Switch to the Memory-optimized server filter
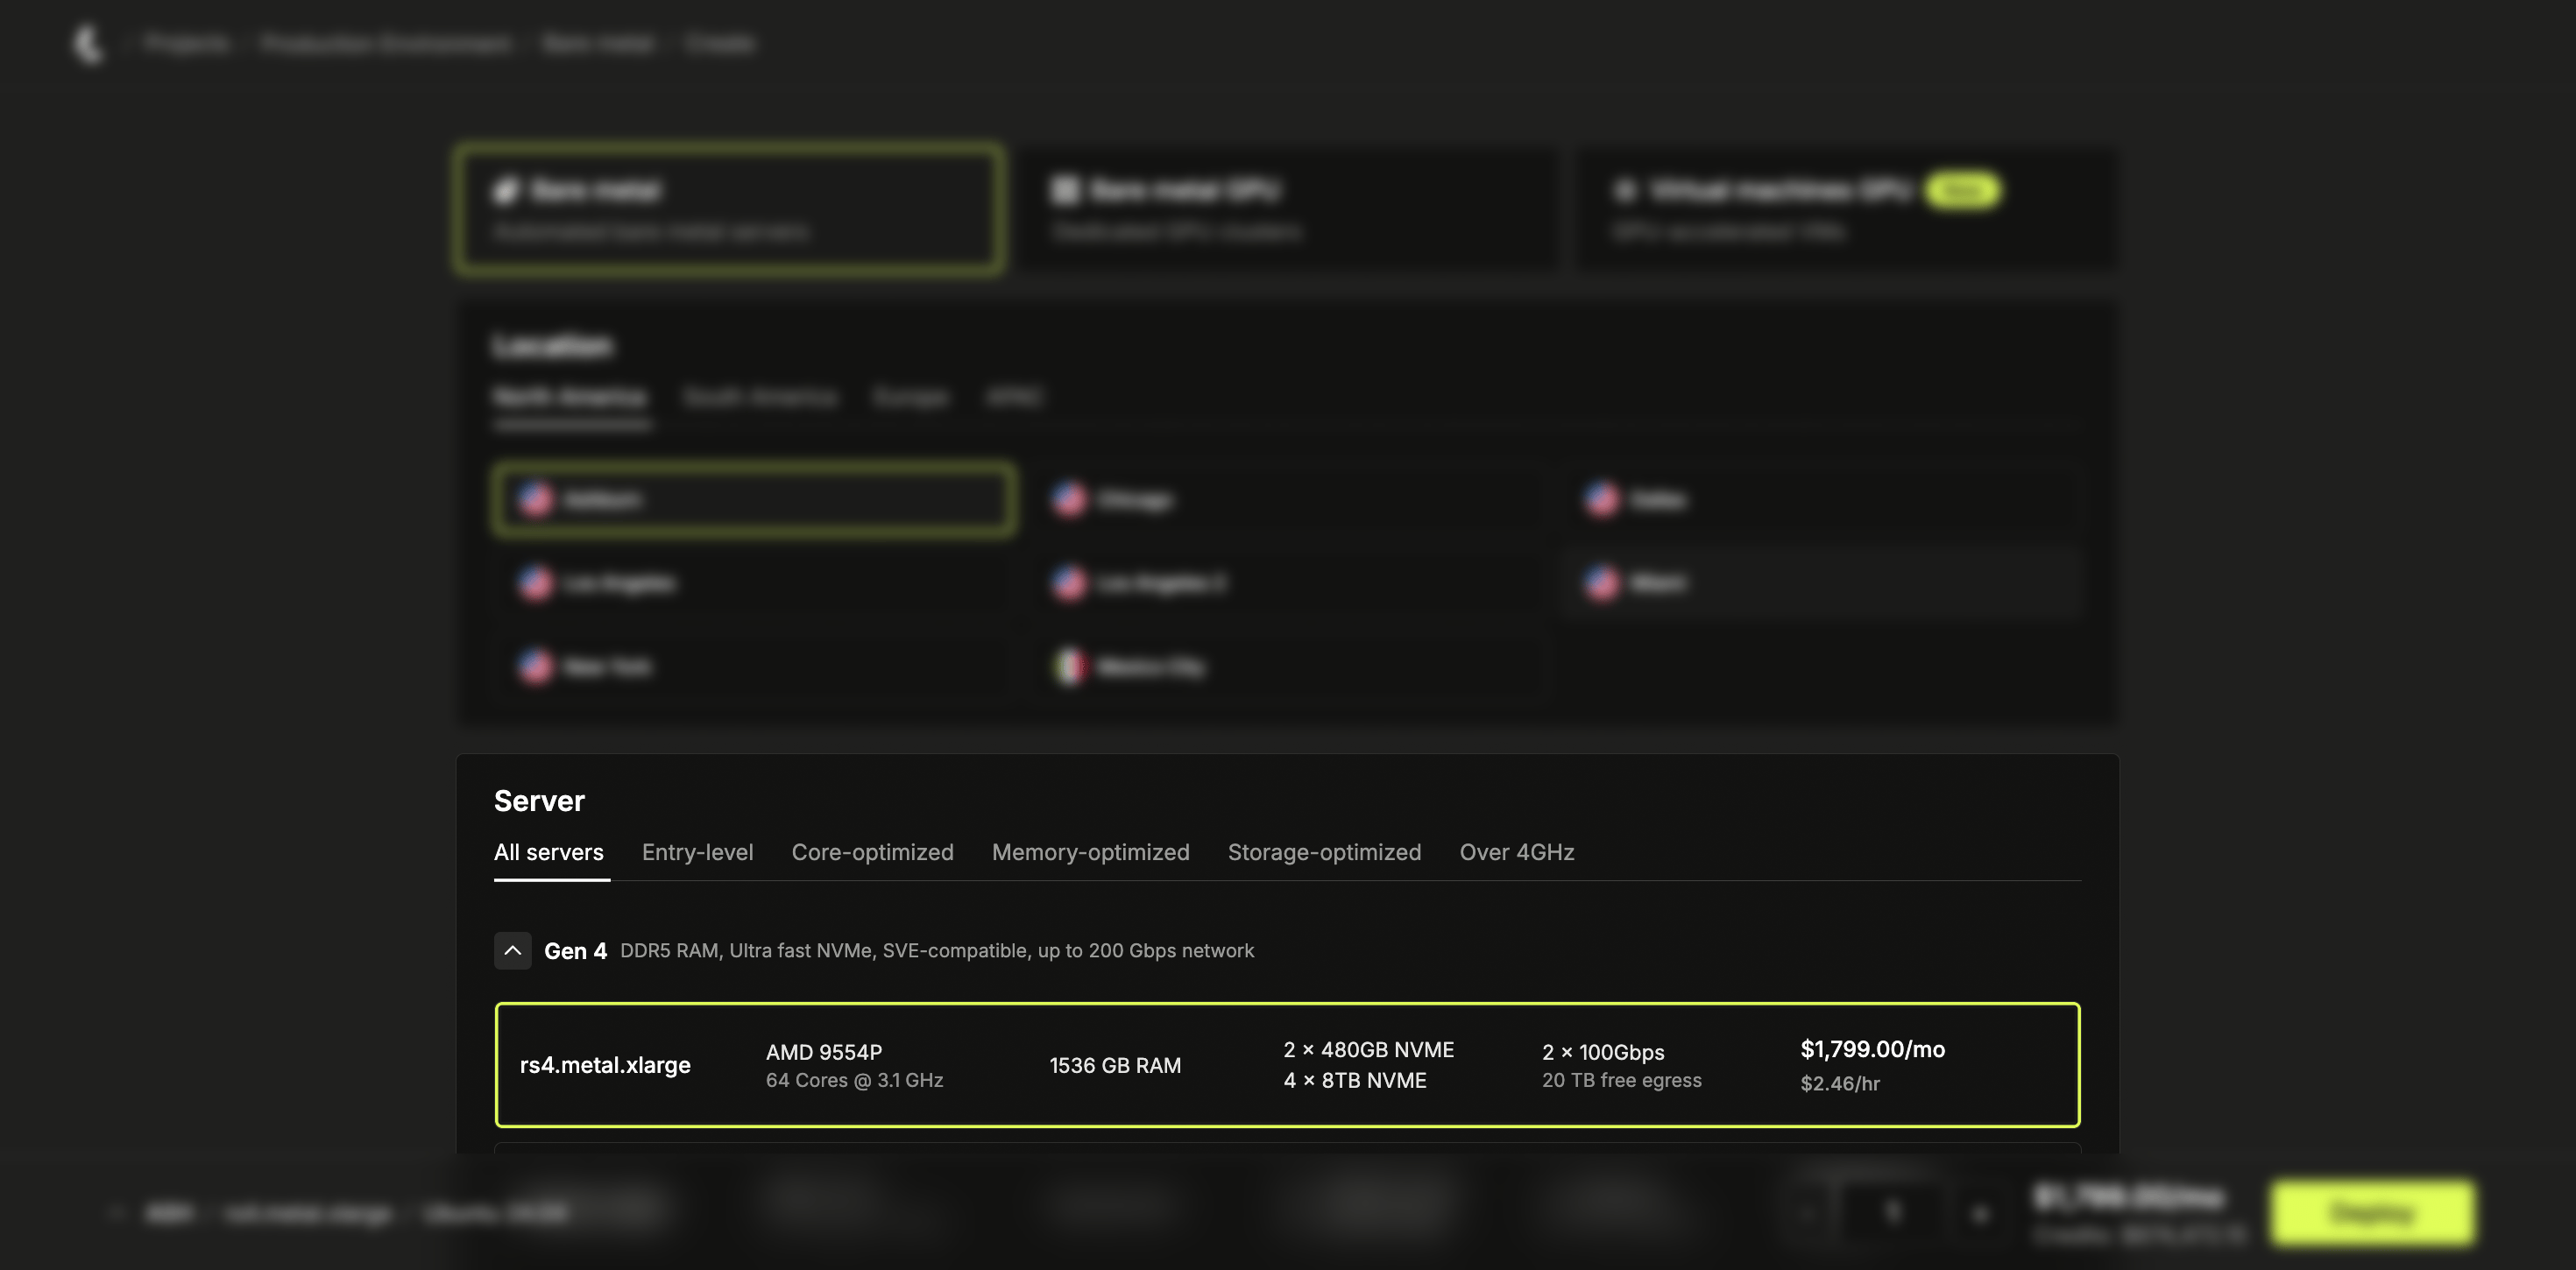This screenshot has width=2576, height=1270. [1090, 852]
